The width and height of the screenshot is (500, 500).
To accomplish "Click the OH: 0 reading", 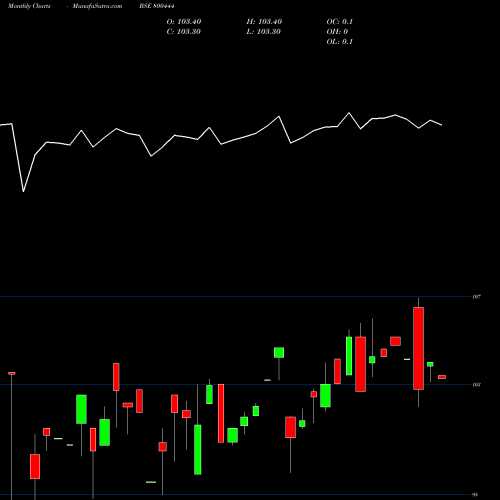I will 337,32.
